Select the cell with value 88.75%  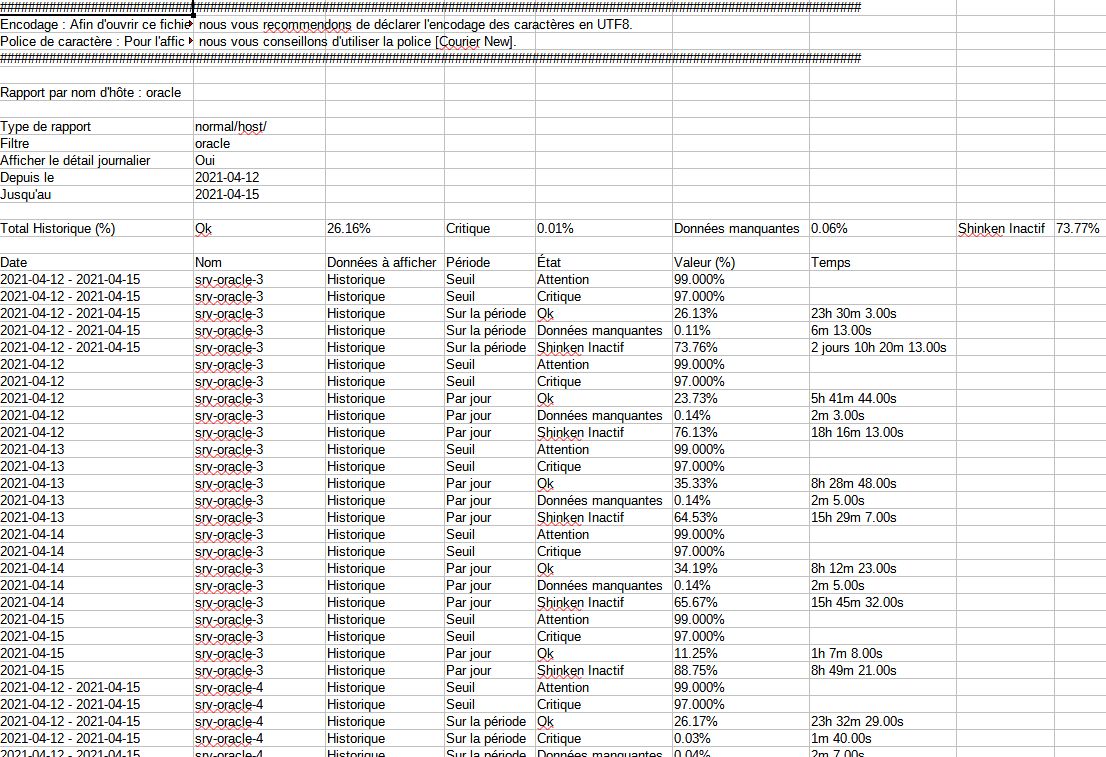[x=699, y=671]
